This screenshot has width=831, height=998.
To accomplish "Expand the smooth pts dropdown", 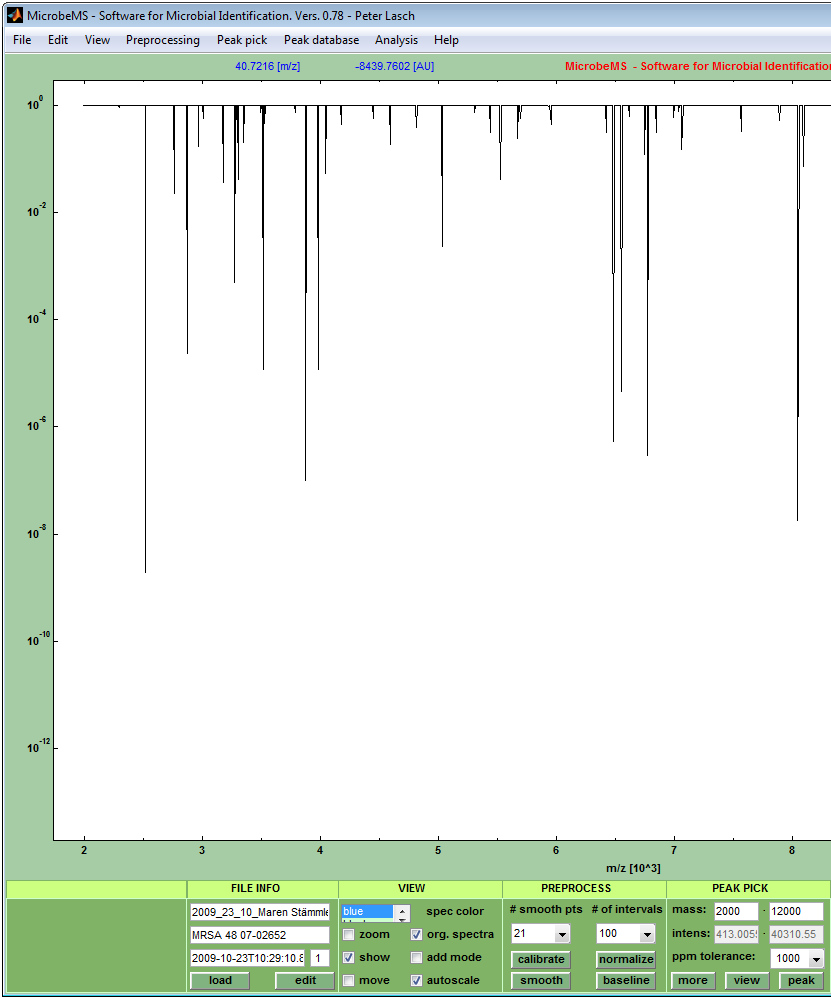I will (x=561, y=934).
